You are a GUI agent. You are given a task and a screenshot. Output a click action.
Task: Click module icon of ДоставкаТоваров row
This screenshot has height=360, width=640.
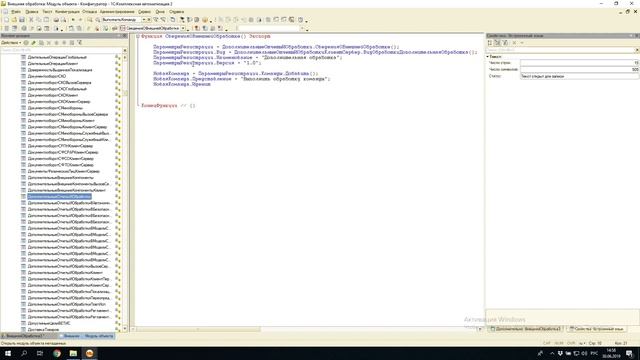23,329
